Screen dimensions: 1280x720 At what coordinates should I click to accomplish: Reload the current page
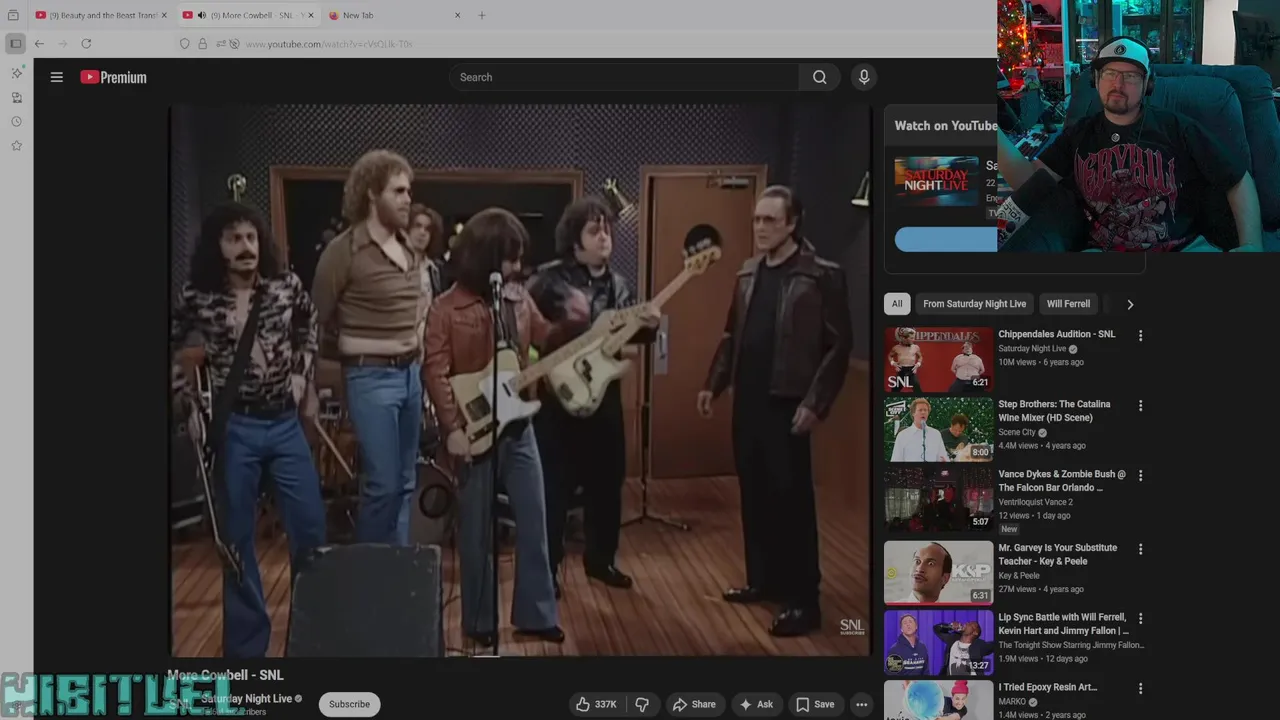point(86,44)
